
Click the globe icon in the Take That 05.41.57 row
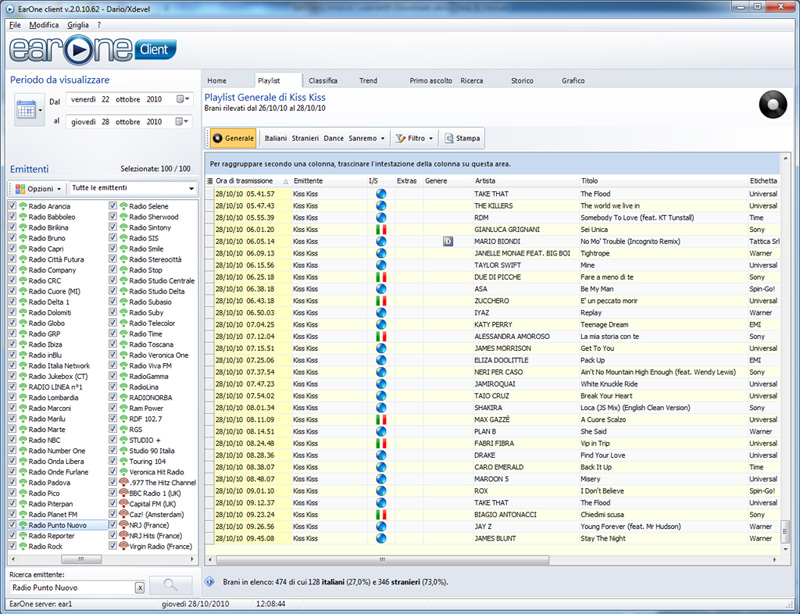pos(381,194)
